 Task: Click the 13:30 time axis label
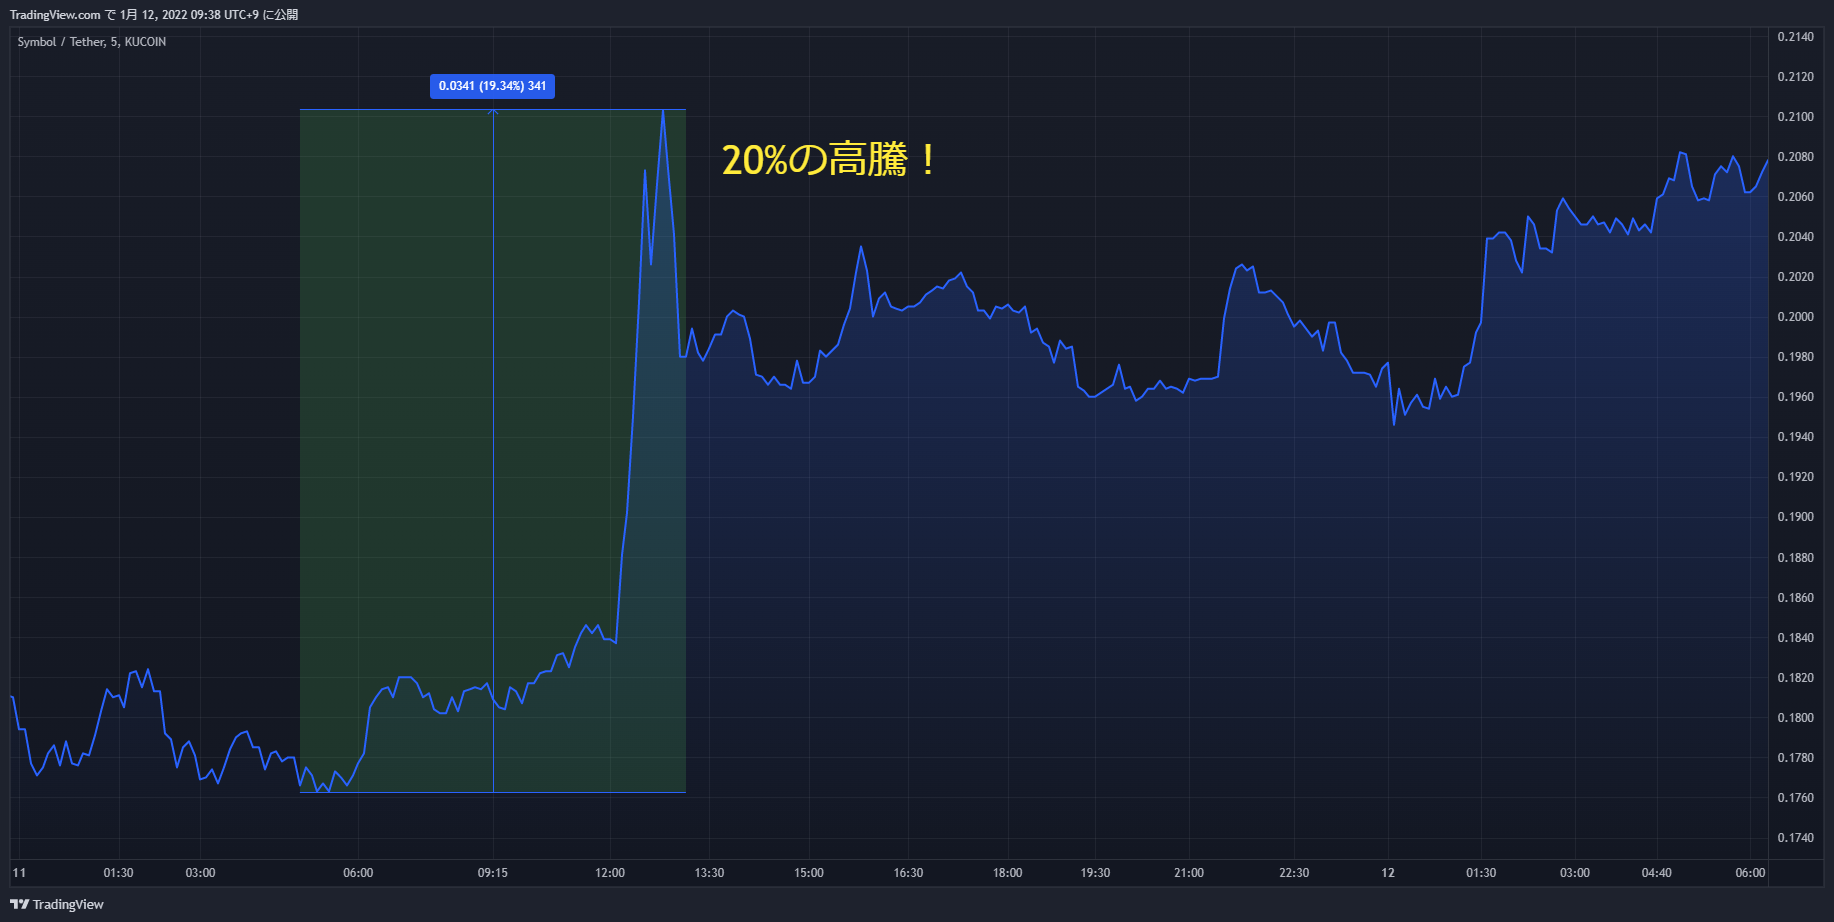pos(709,873)
